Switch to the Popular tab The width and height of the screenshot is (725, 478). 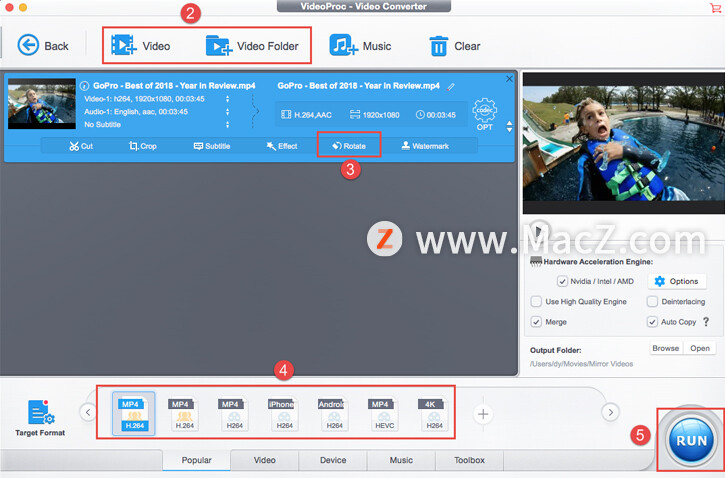tap(197, 460)
